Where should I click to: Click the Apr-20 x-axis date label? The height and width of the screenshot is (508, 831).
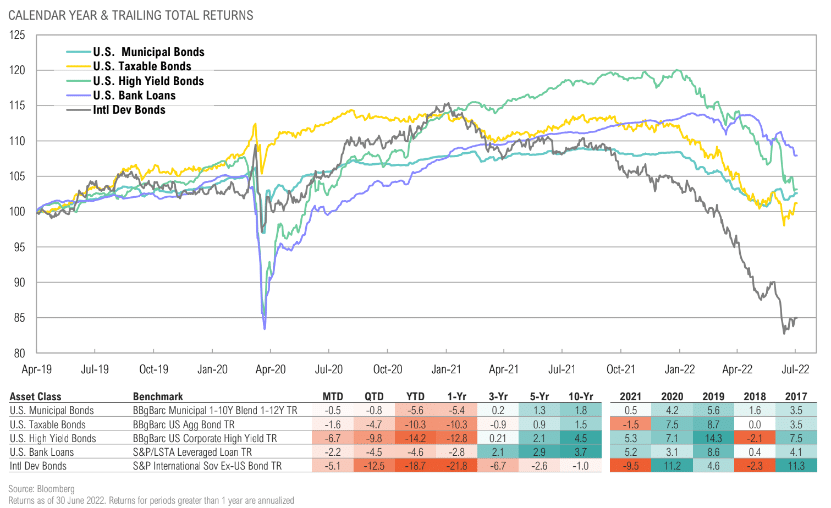(x=270, y=369)
